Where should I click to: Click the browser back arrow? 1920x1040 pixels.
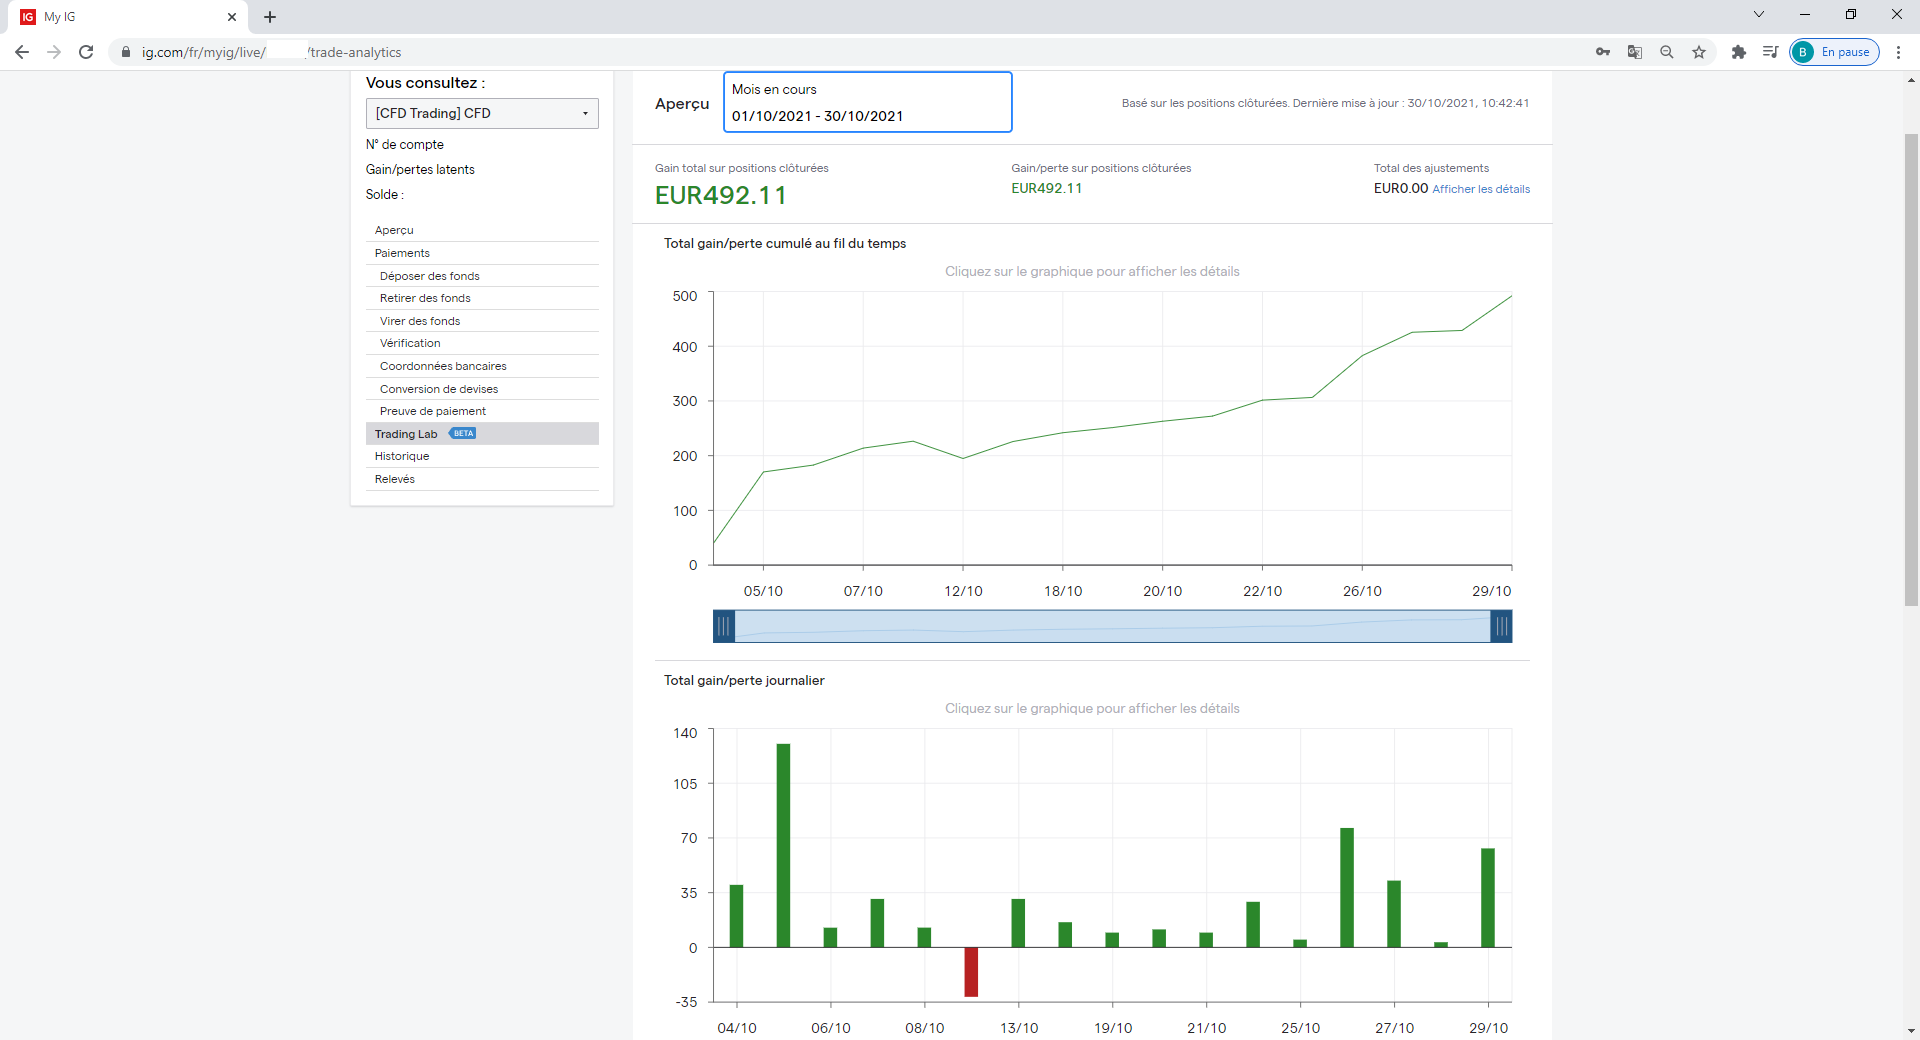[x=22, y=52]
